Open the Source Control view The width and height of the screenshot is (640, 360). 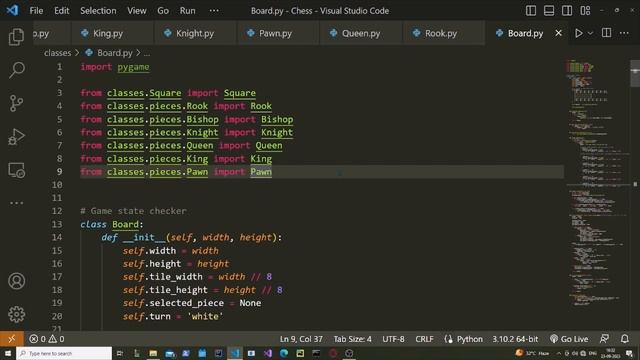point(16,103)
